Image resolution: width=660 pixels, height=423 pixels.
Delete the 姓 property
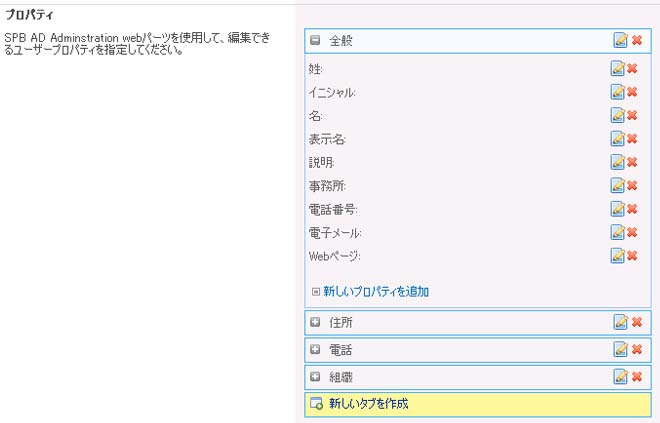coord(632,68)
